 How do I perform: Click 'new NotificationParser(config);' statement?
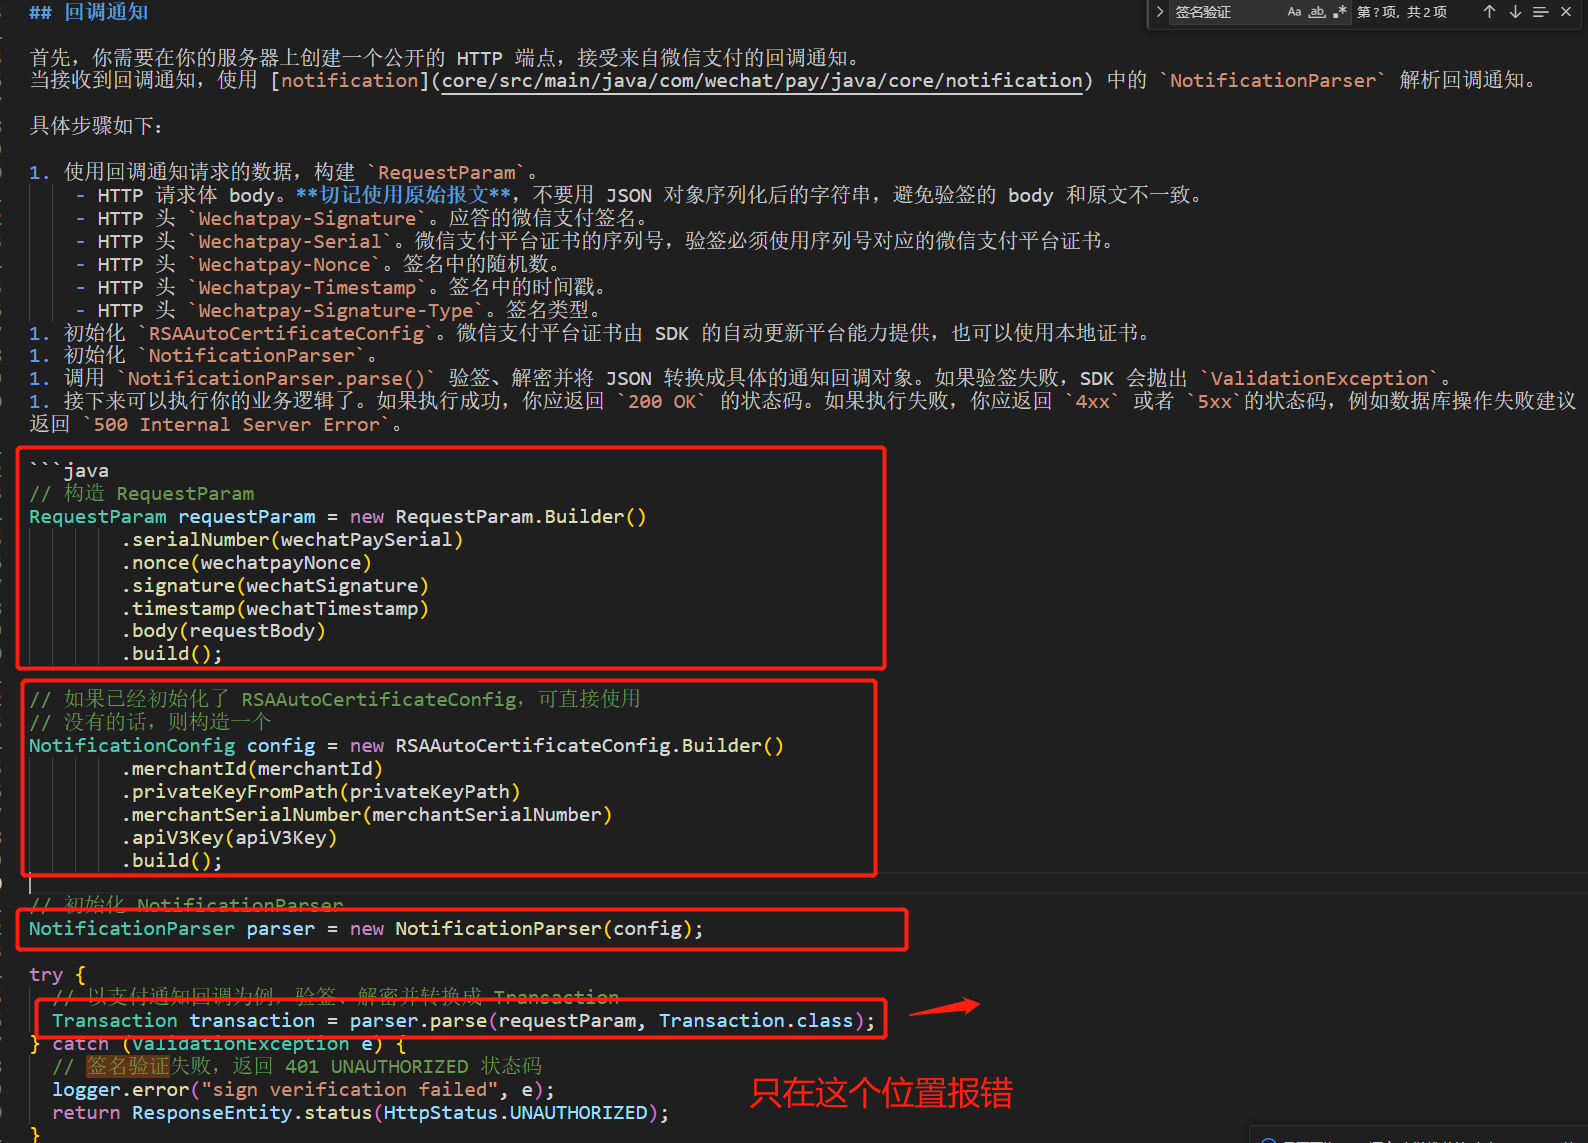pyautogui.click(x=527, y=929)
